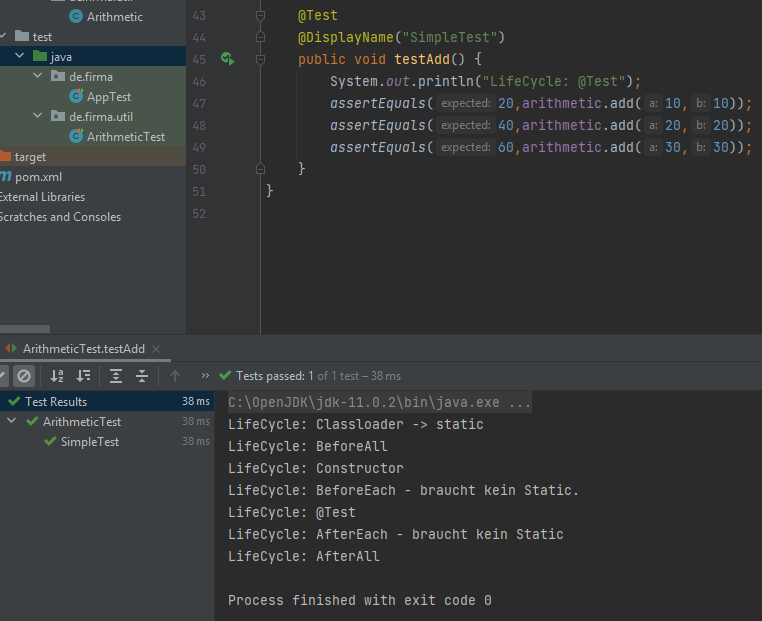Click the run test gutter icon at testAdd
This screenshot has width=762, height=621.
[x=227, y=59]
